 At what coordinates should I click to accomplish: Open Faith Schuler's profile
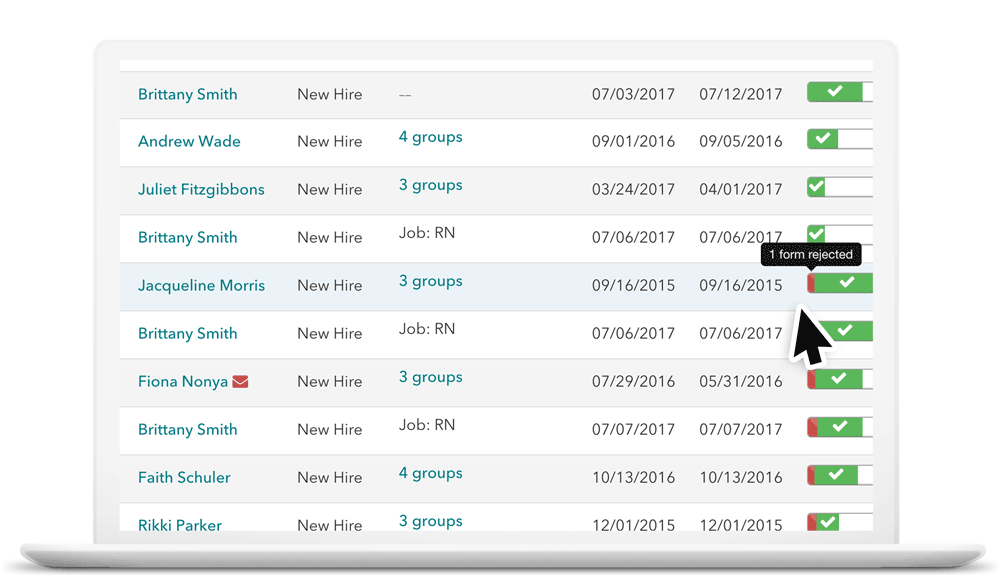click(x=184, y=477)
